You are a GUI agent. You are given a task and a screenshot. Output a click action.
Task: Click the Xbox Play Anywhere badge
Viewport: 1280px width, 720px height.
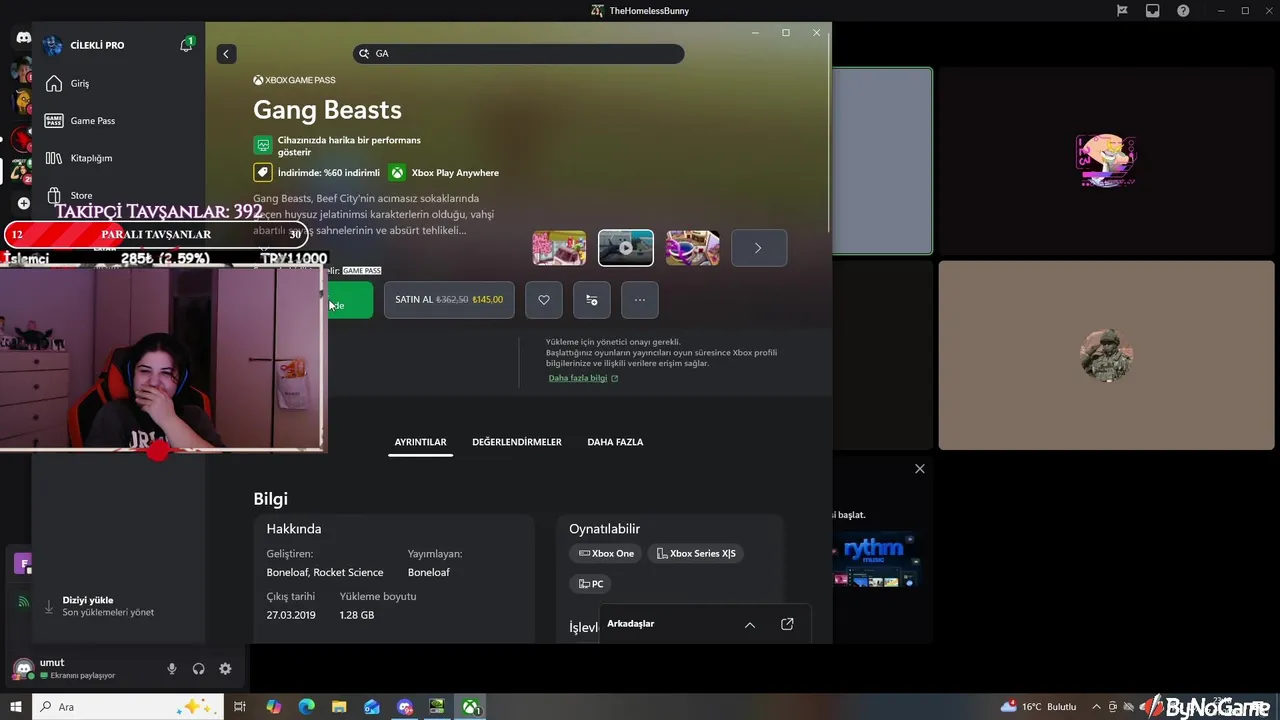click(444, 173)
